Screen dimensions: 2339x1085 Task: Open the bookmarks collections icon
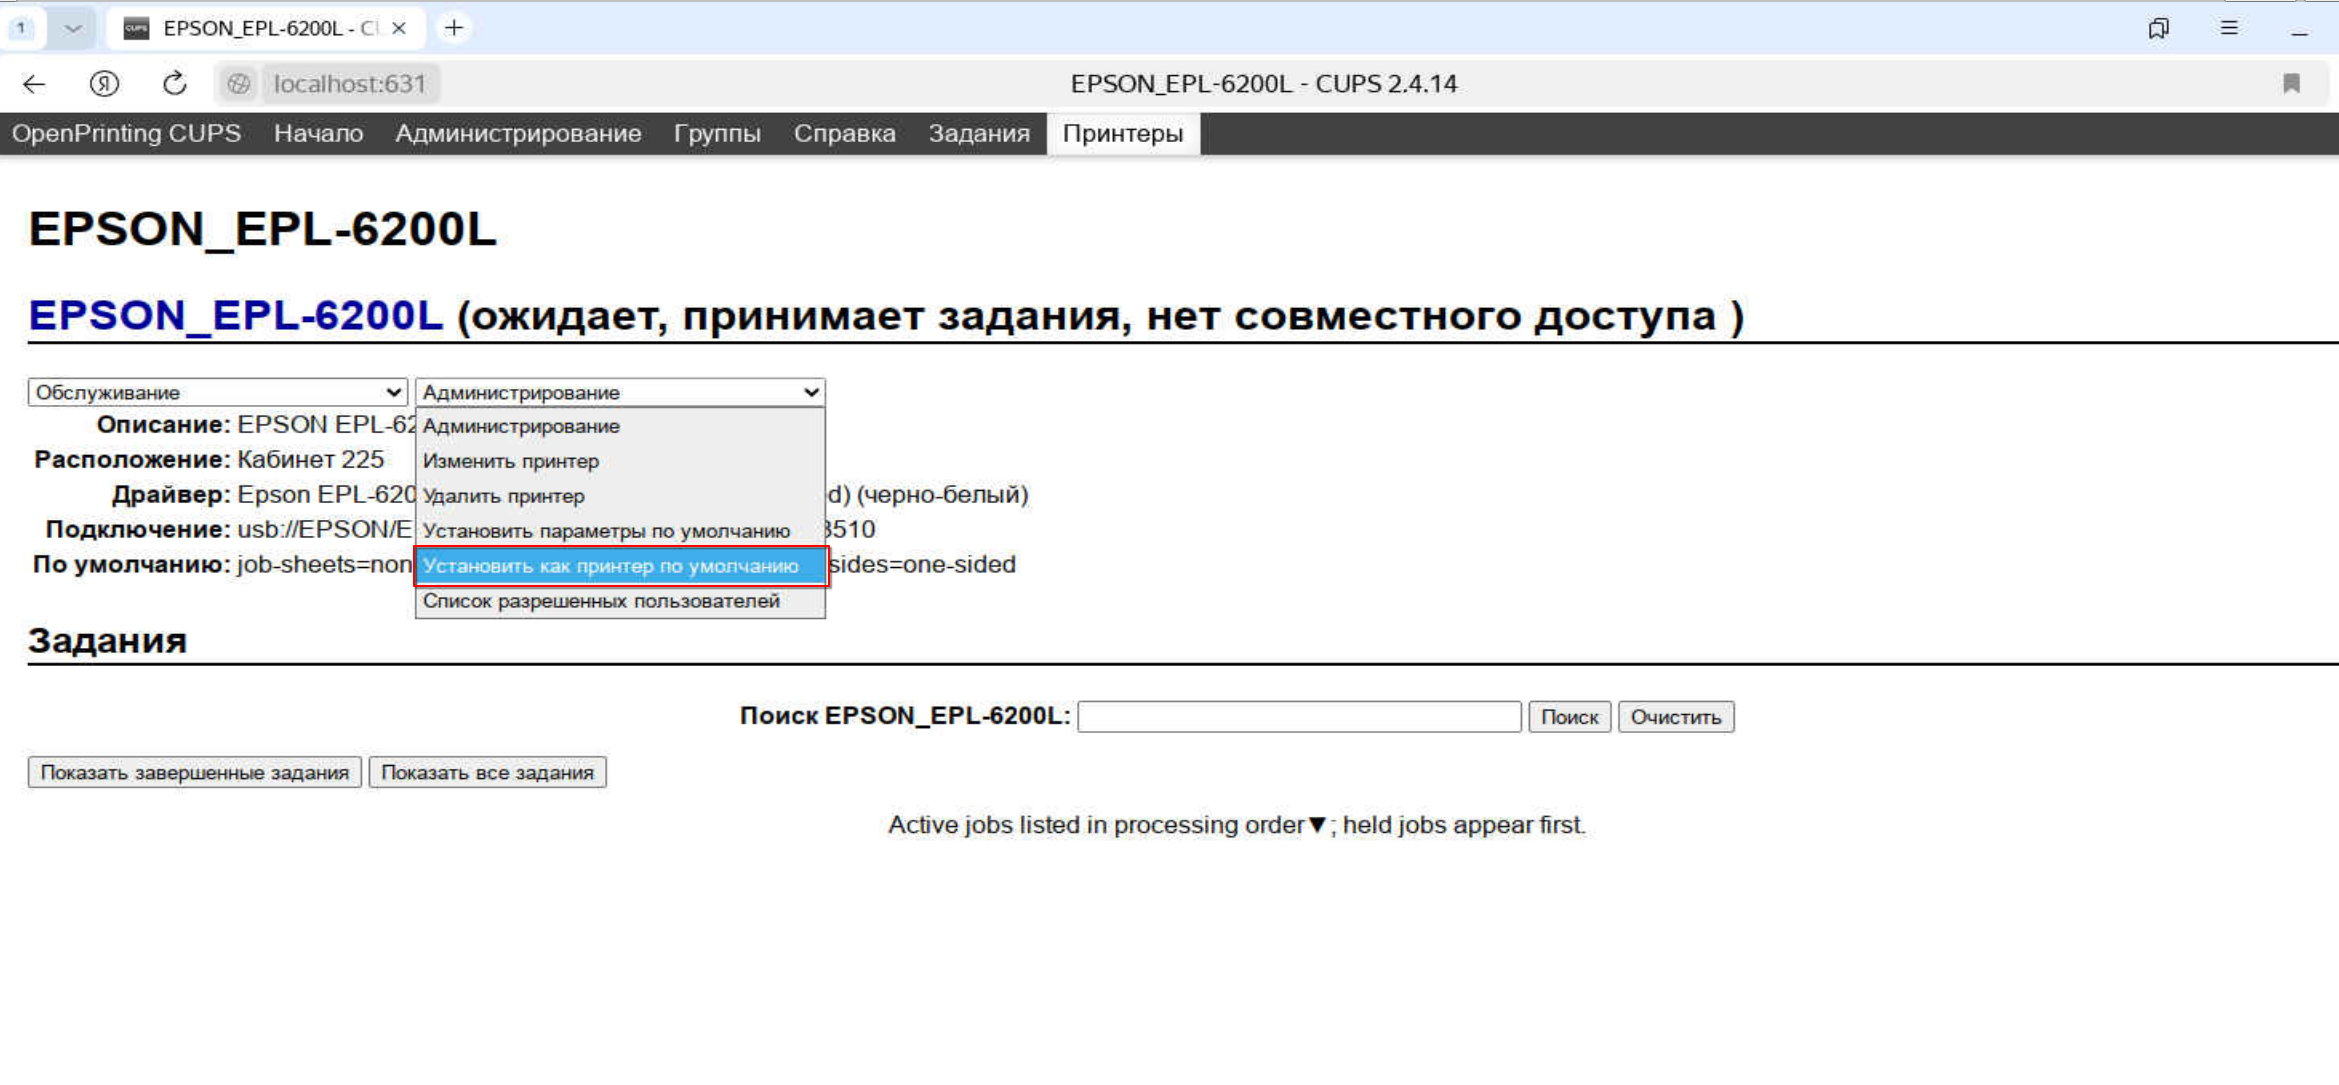coord(2158,28)
